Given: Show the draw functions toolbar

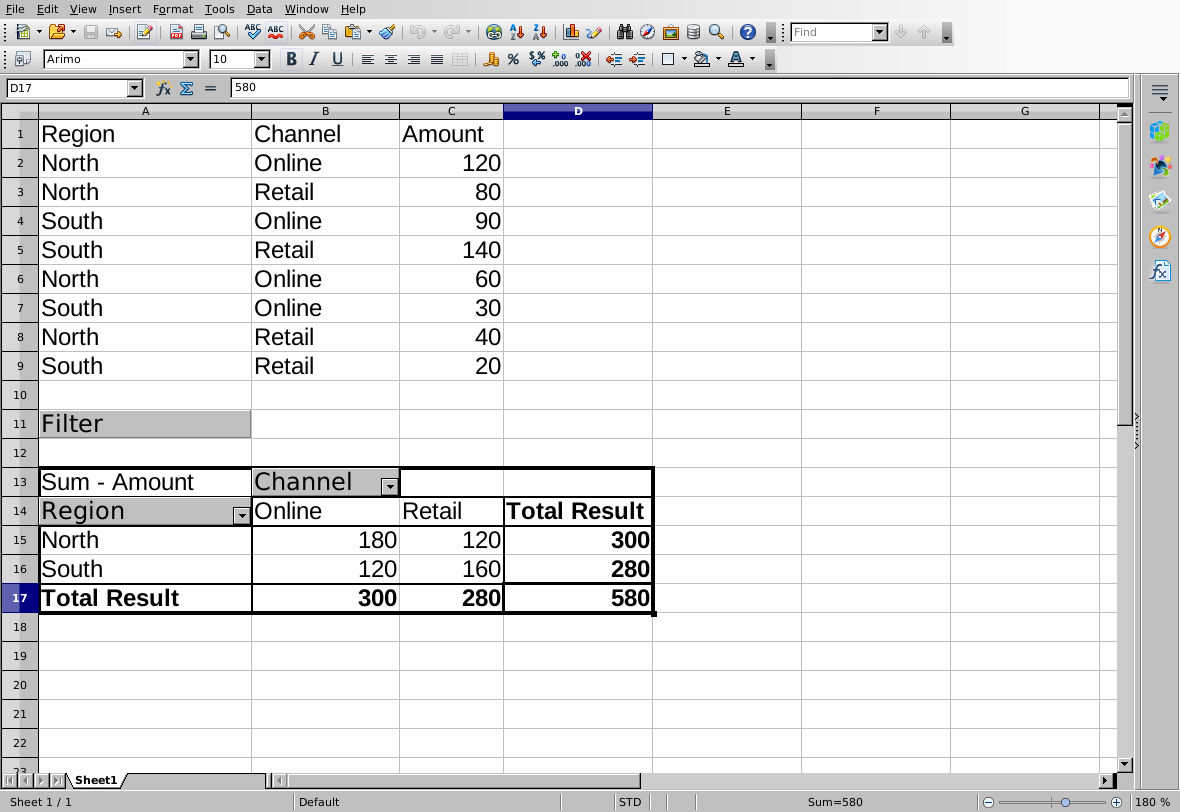Looking at the screenshot, I should coord(594,32).
